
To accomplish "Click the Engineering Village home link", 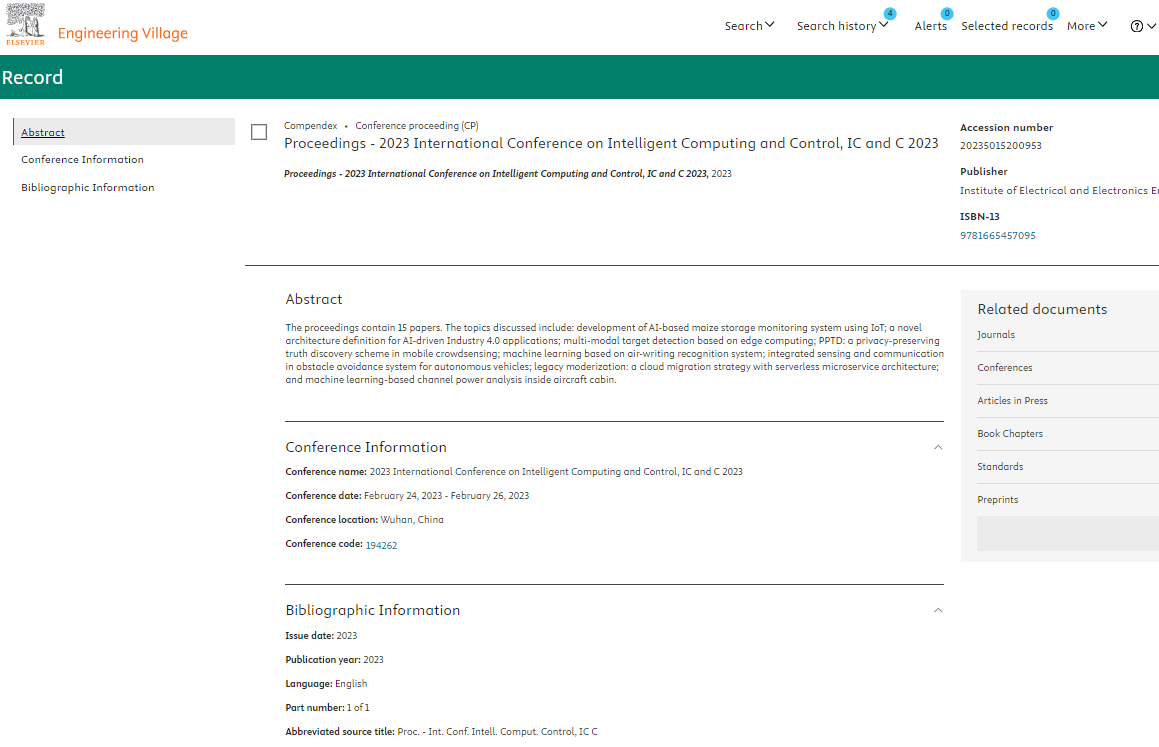I will pos(123,33).
